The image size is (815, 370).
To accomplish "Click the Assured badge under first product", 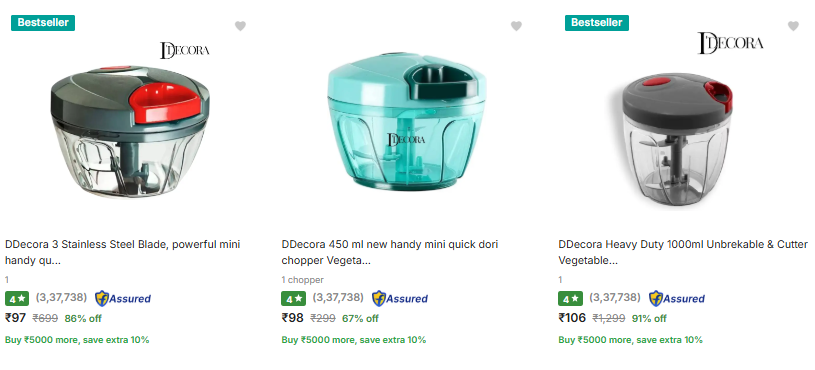I will coord(123,298).
